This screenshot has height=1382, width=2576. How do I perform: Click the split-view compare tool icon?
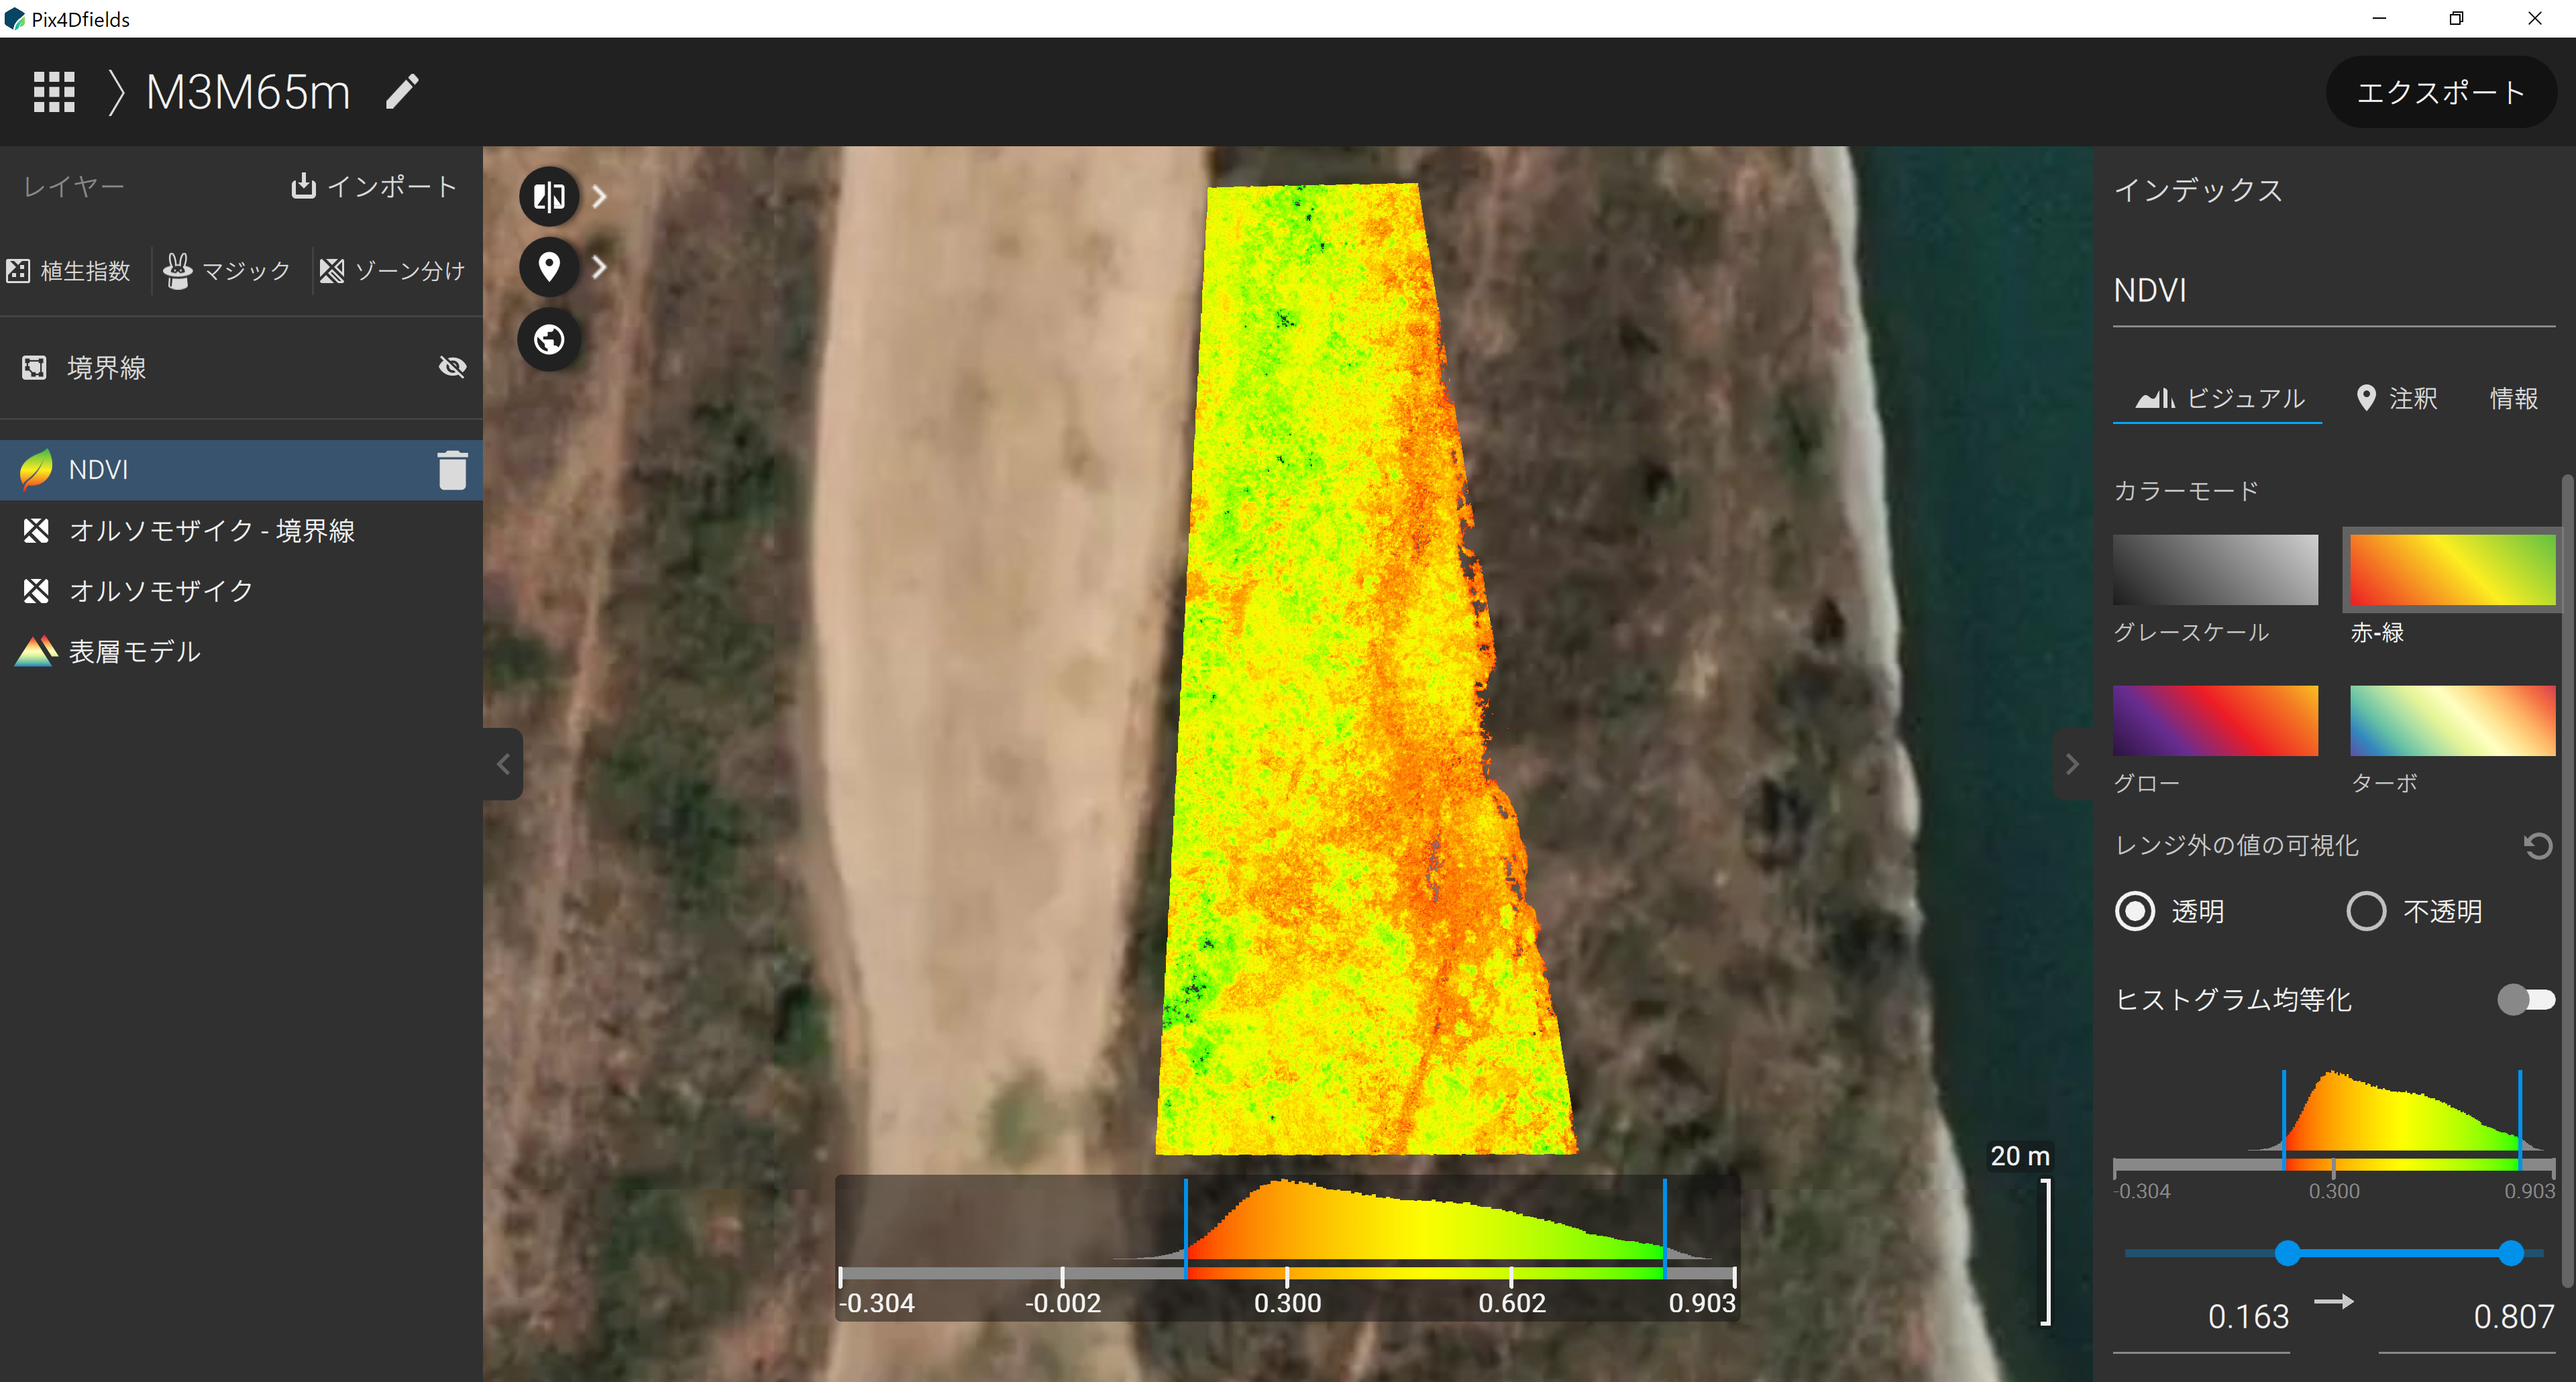(x=549, y=196)
